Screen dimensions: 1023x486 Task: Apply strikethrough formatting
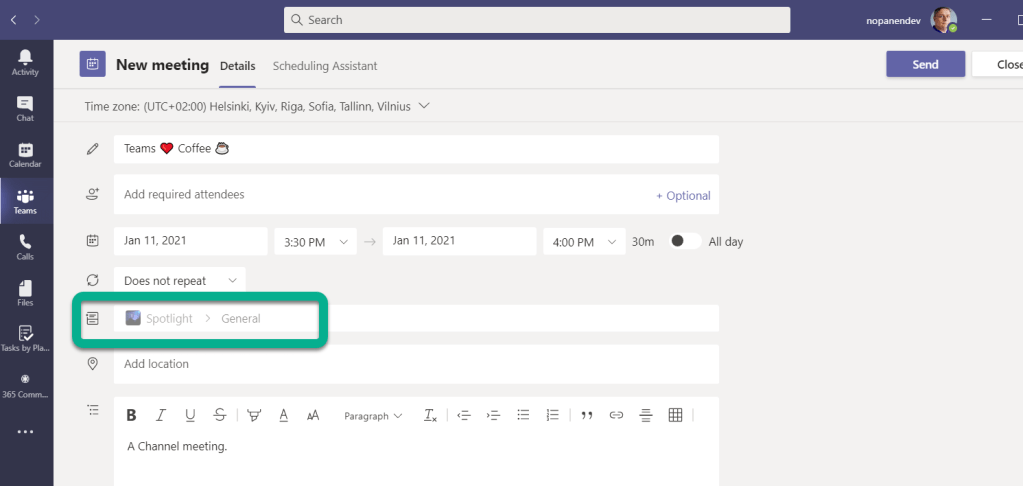pos(219,415)
